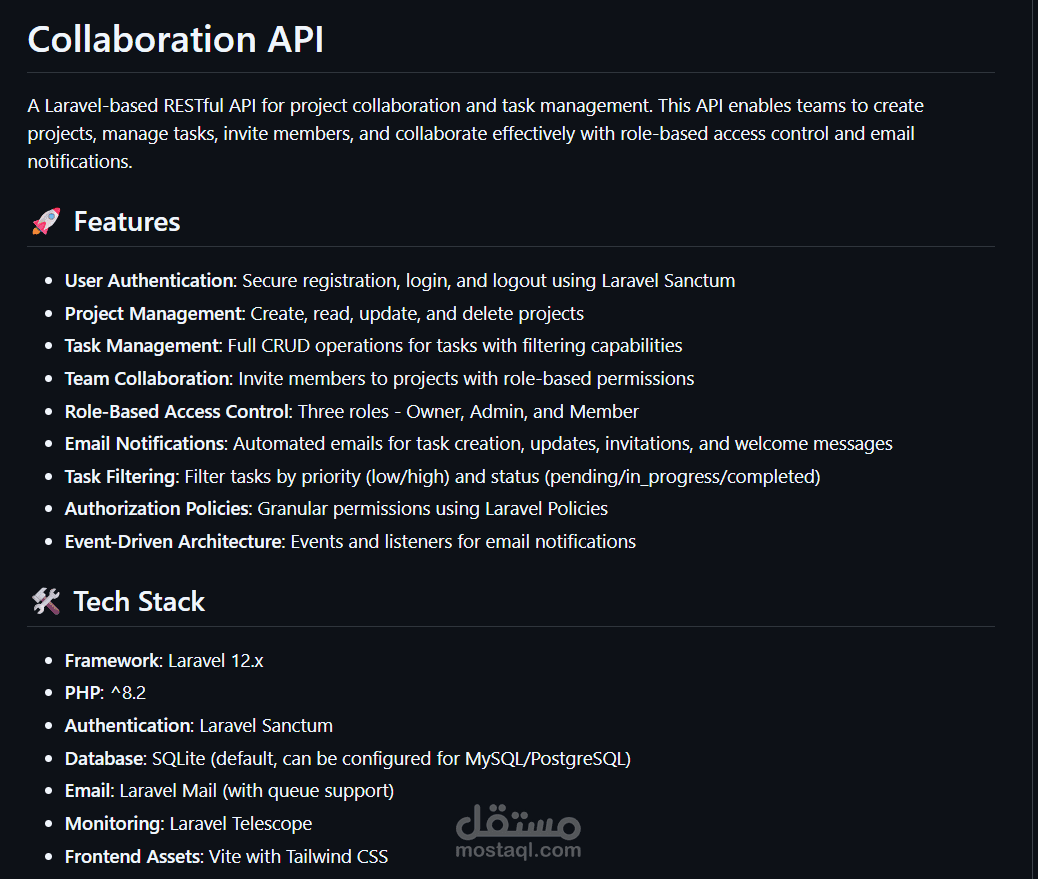The height and width of the screenshot is (879, 1038).
Task: Select the Features section heading
Action: (x=126, y=222)
